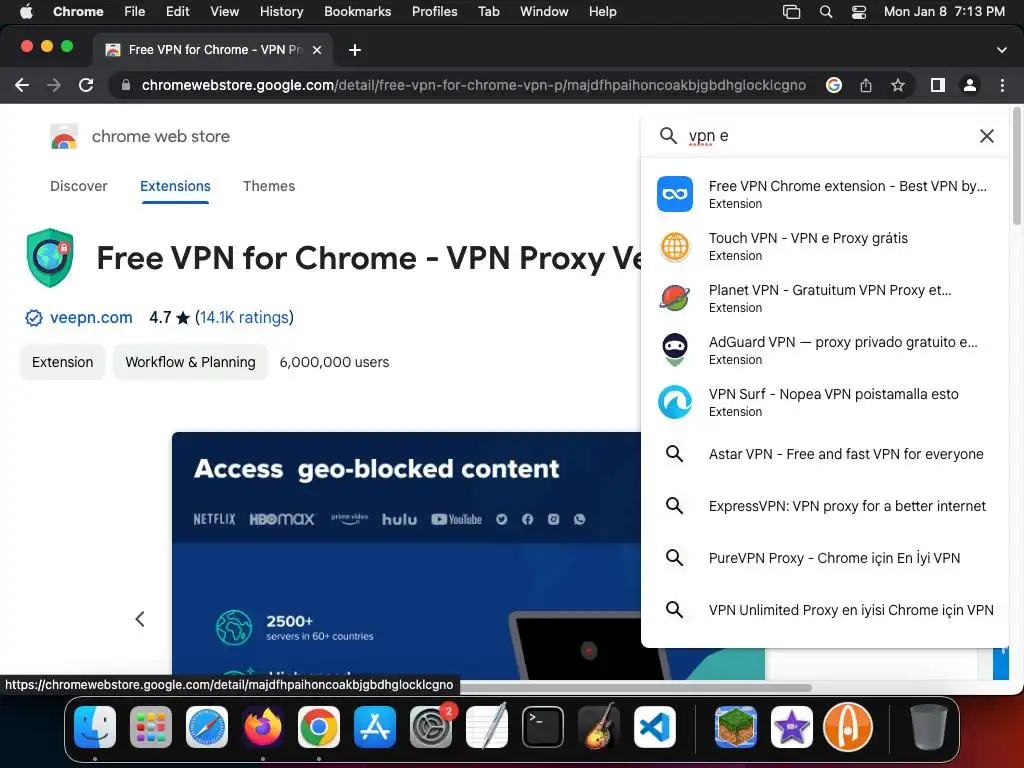Open the 14.1K ratings link
The image size is (1024, 768).
click(x=244, y=317)
